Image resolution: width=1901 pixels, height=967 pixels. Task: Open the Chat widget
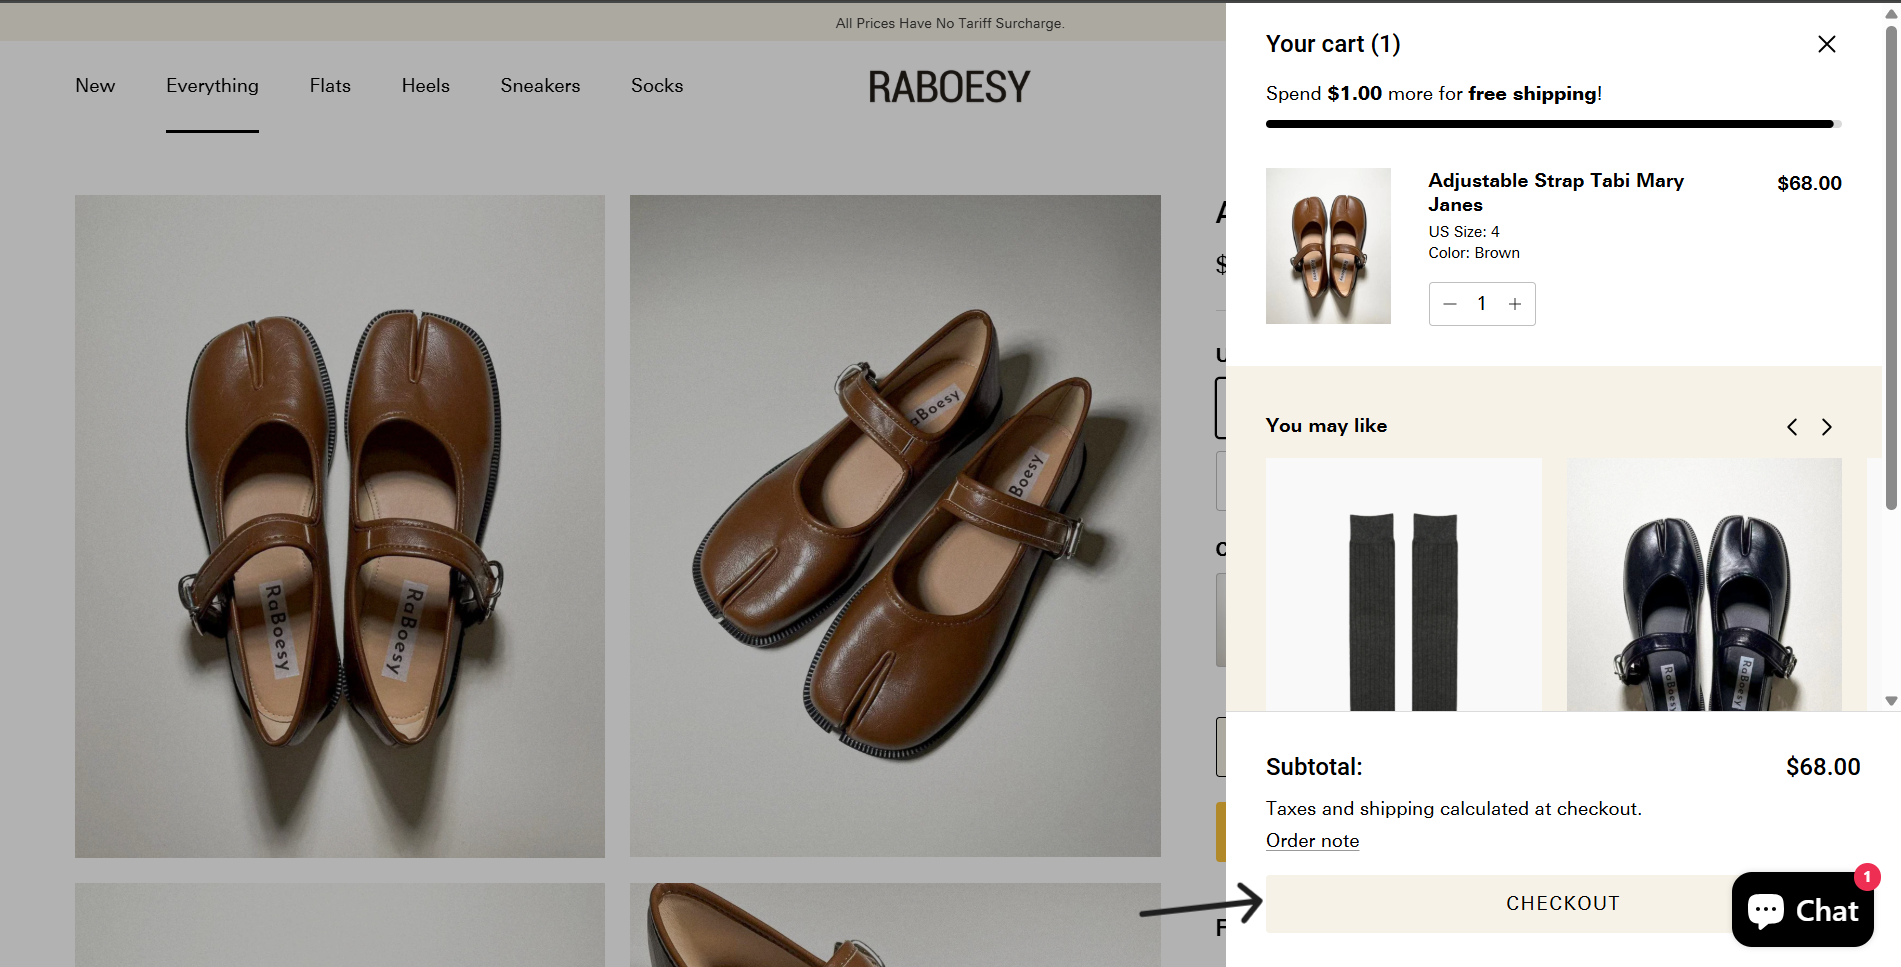pos(1802,910)
